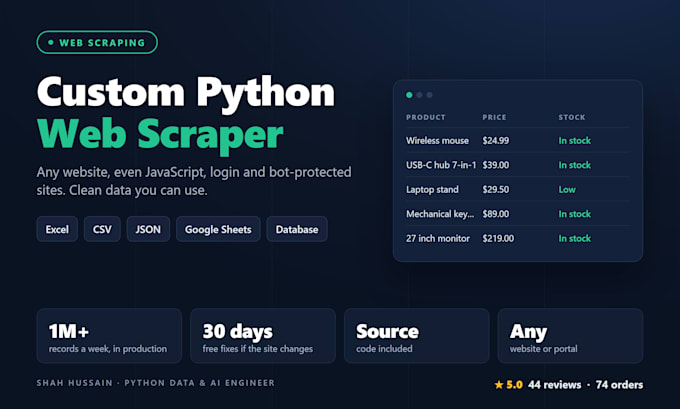Image resolution: width=680 pixels, height=409 pixels.
Task: Select the Wireless mouse product cell
Action: point(437,141)
